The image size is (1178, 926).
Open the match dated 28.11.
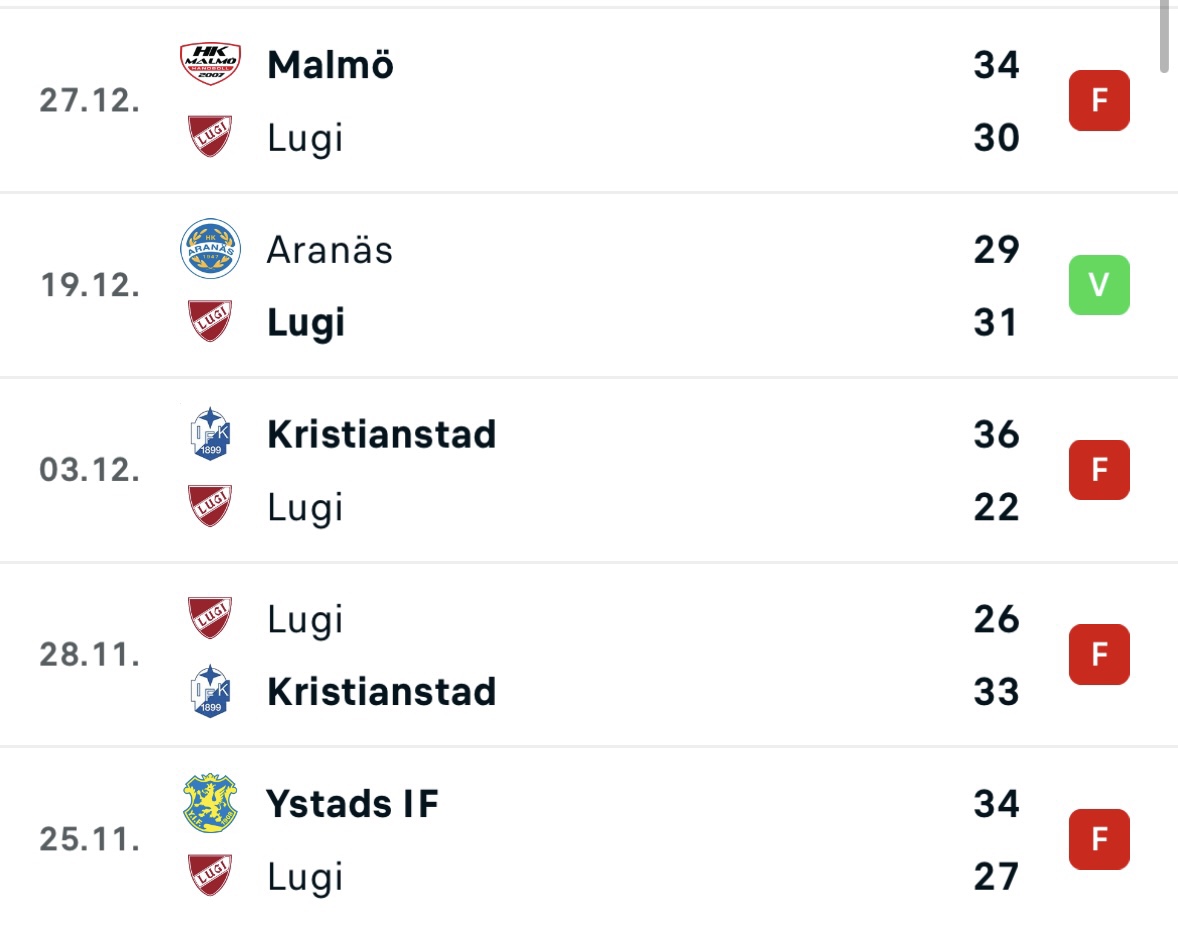pyautogui.click(x=589, y=654)
